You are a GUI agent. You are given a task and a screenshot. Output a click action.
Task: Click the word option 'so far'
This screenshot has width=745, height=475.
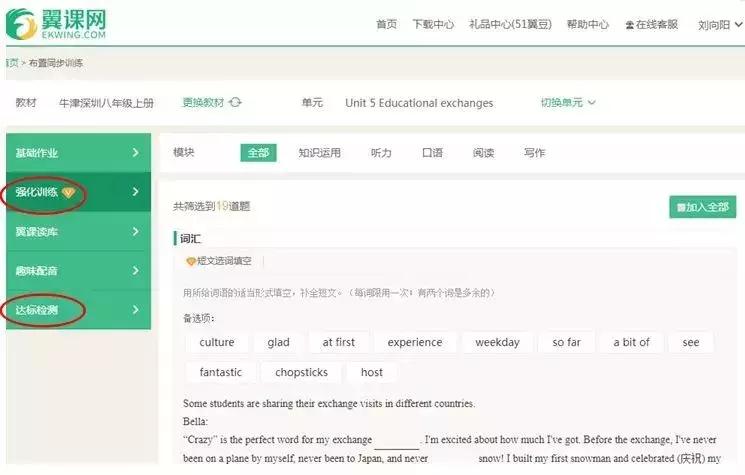(x=566, y=342)
